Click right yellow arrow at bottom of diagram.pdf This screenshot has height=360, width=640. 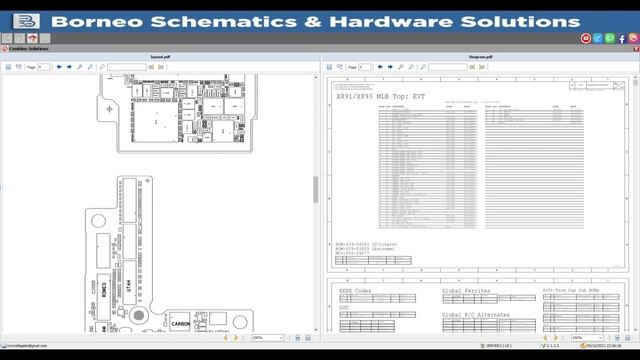point(556,338)
